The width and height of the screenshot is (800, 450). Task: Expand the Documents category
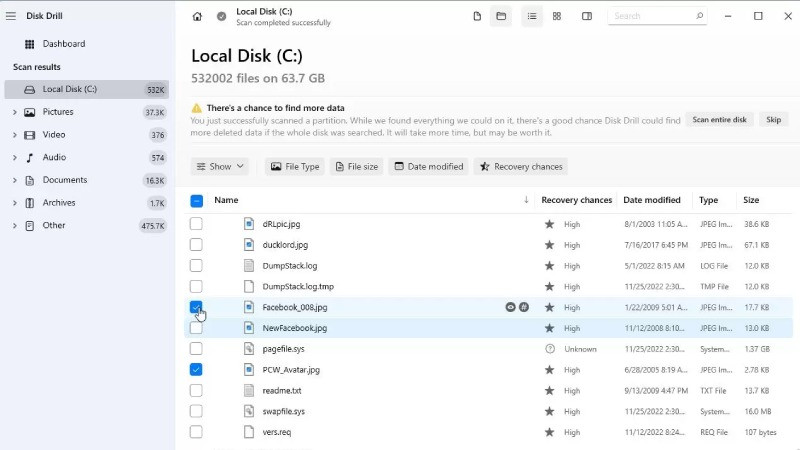14,180
